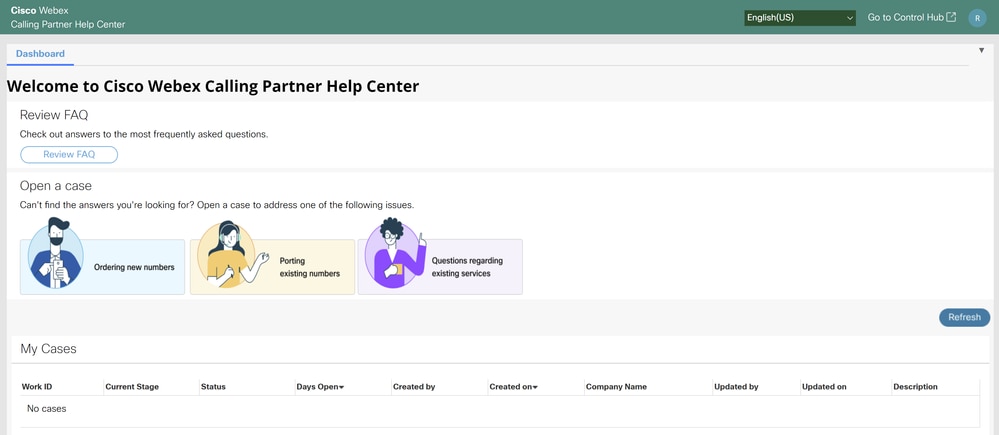The height and width of the screenshot is (435, 999).
Task: Open the Porting existing numbers case card
Action: click(x=273, y=267)
